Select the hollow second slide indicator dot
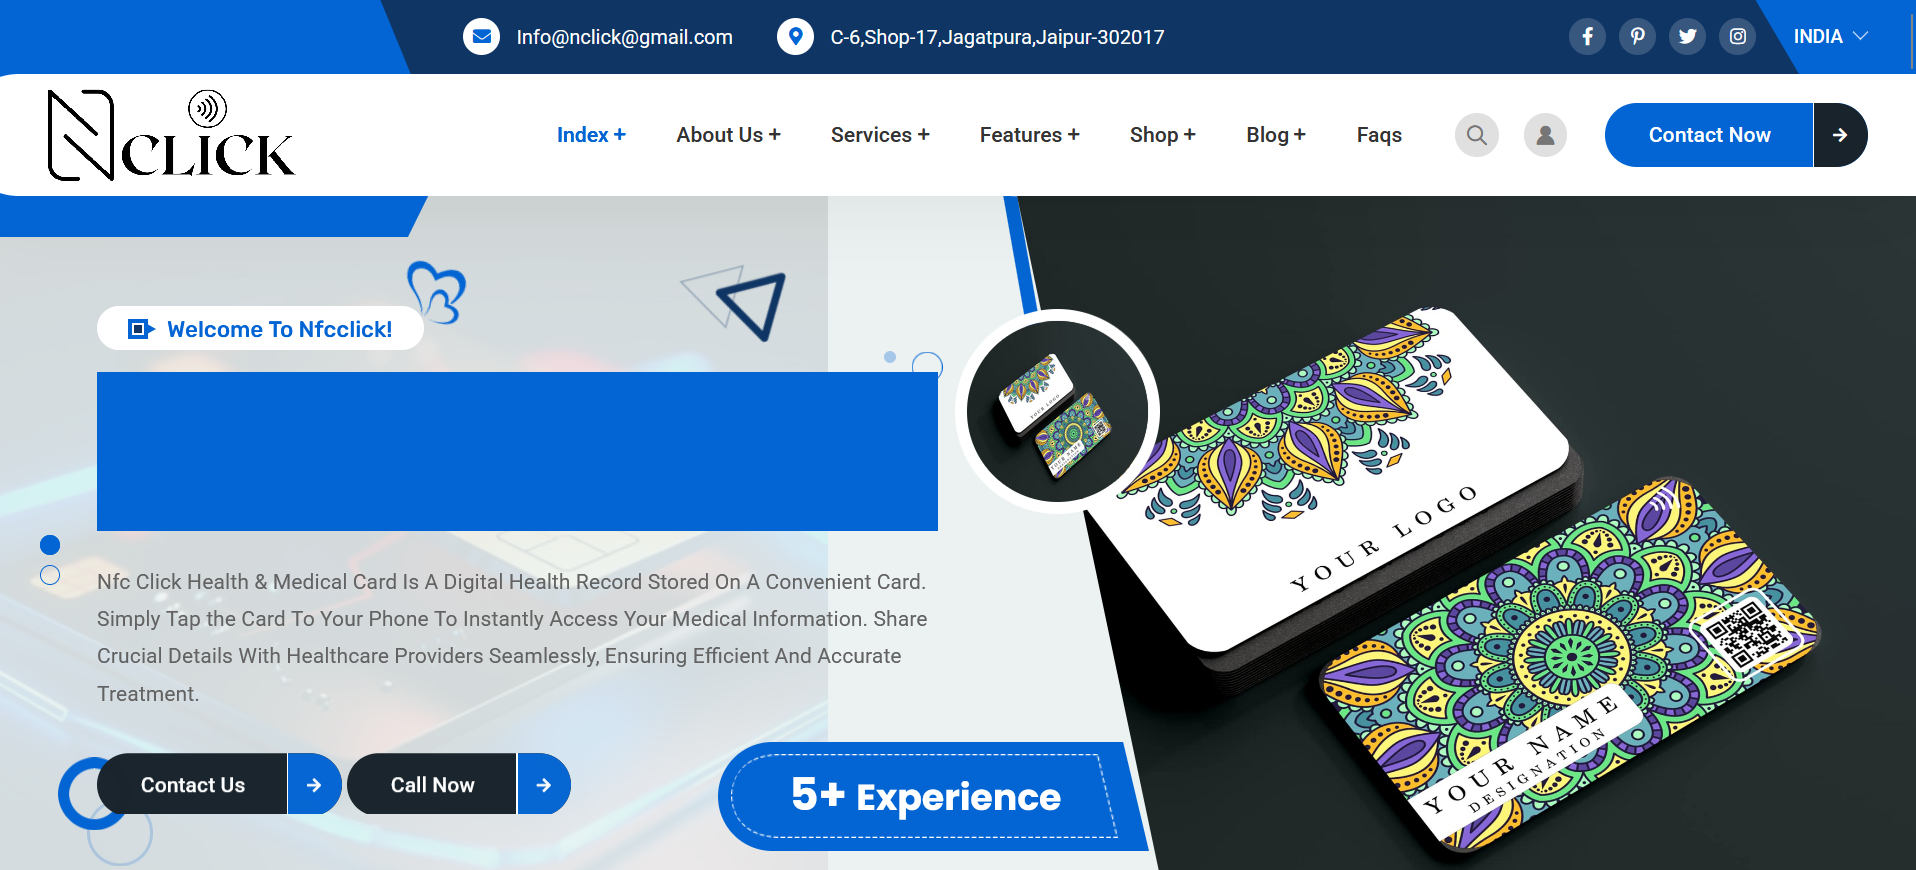Screen dimensions: 1916x870 pyautogui.click(x=50, y=575)
